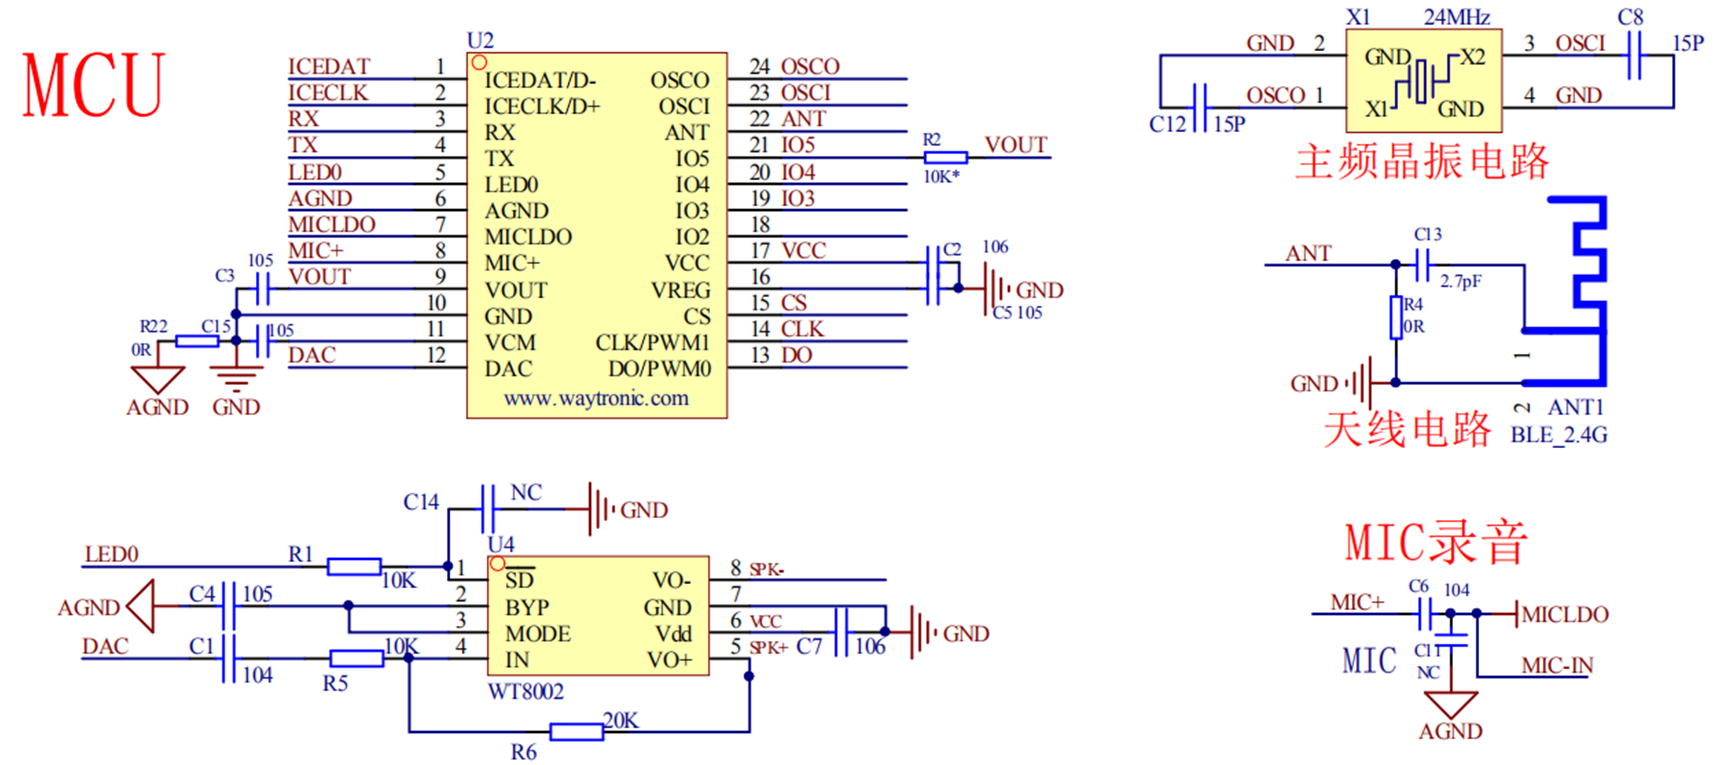Click the C15 capacitor symbol

click(261, 341)
